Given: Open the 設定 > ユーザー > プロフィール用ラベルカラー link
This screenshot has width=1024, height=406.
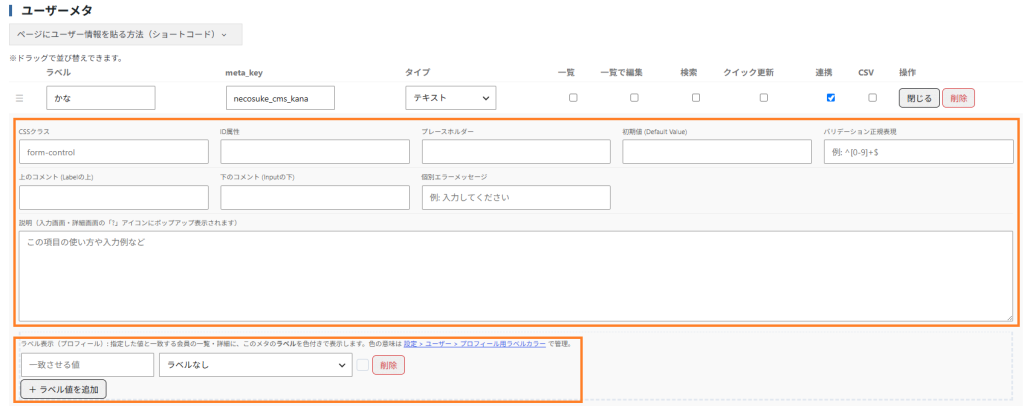Looking at the screenshot, I should click(x=475, y=343).
